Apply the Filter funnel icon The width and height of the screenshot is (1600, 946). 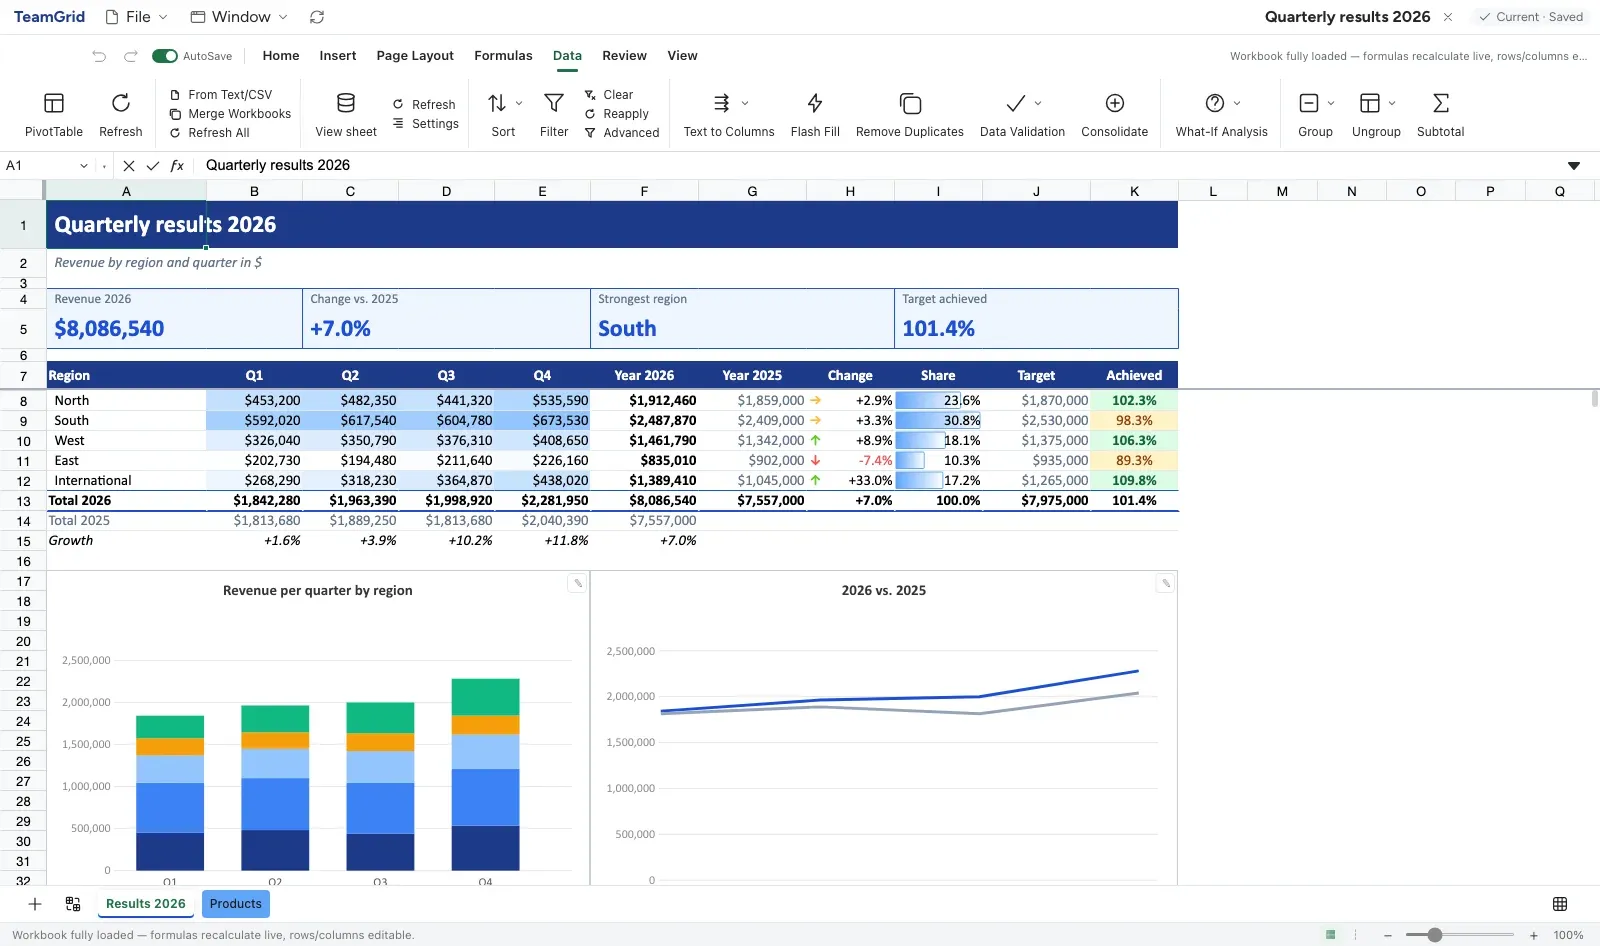pos(553,103)
